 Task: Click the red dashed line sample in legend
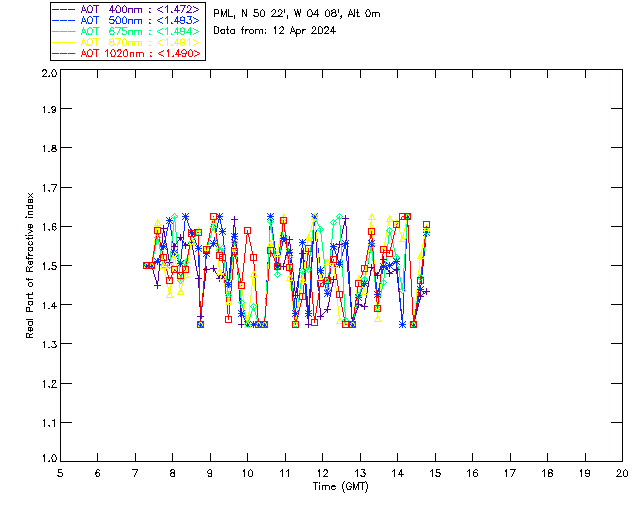(x=64, y=53)
